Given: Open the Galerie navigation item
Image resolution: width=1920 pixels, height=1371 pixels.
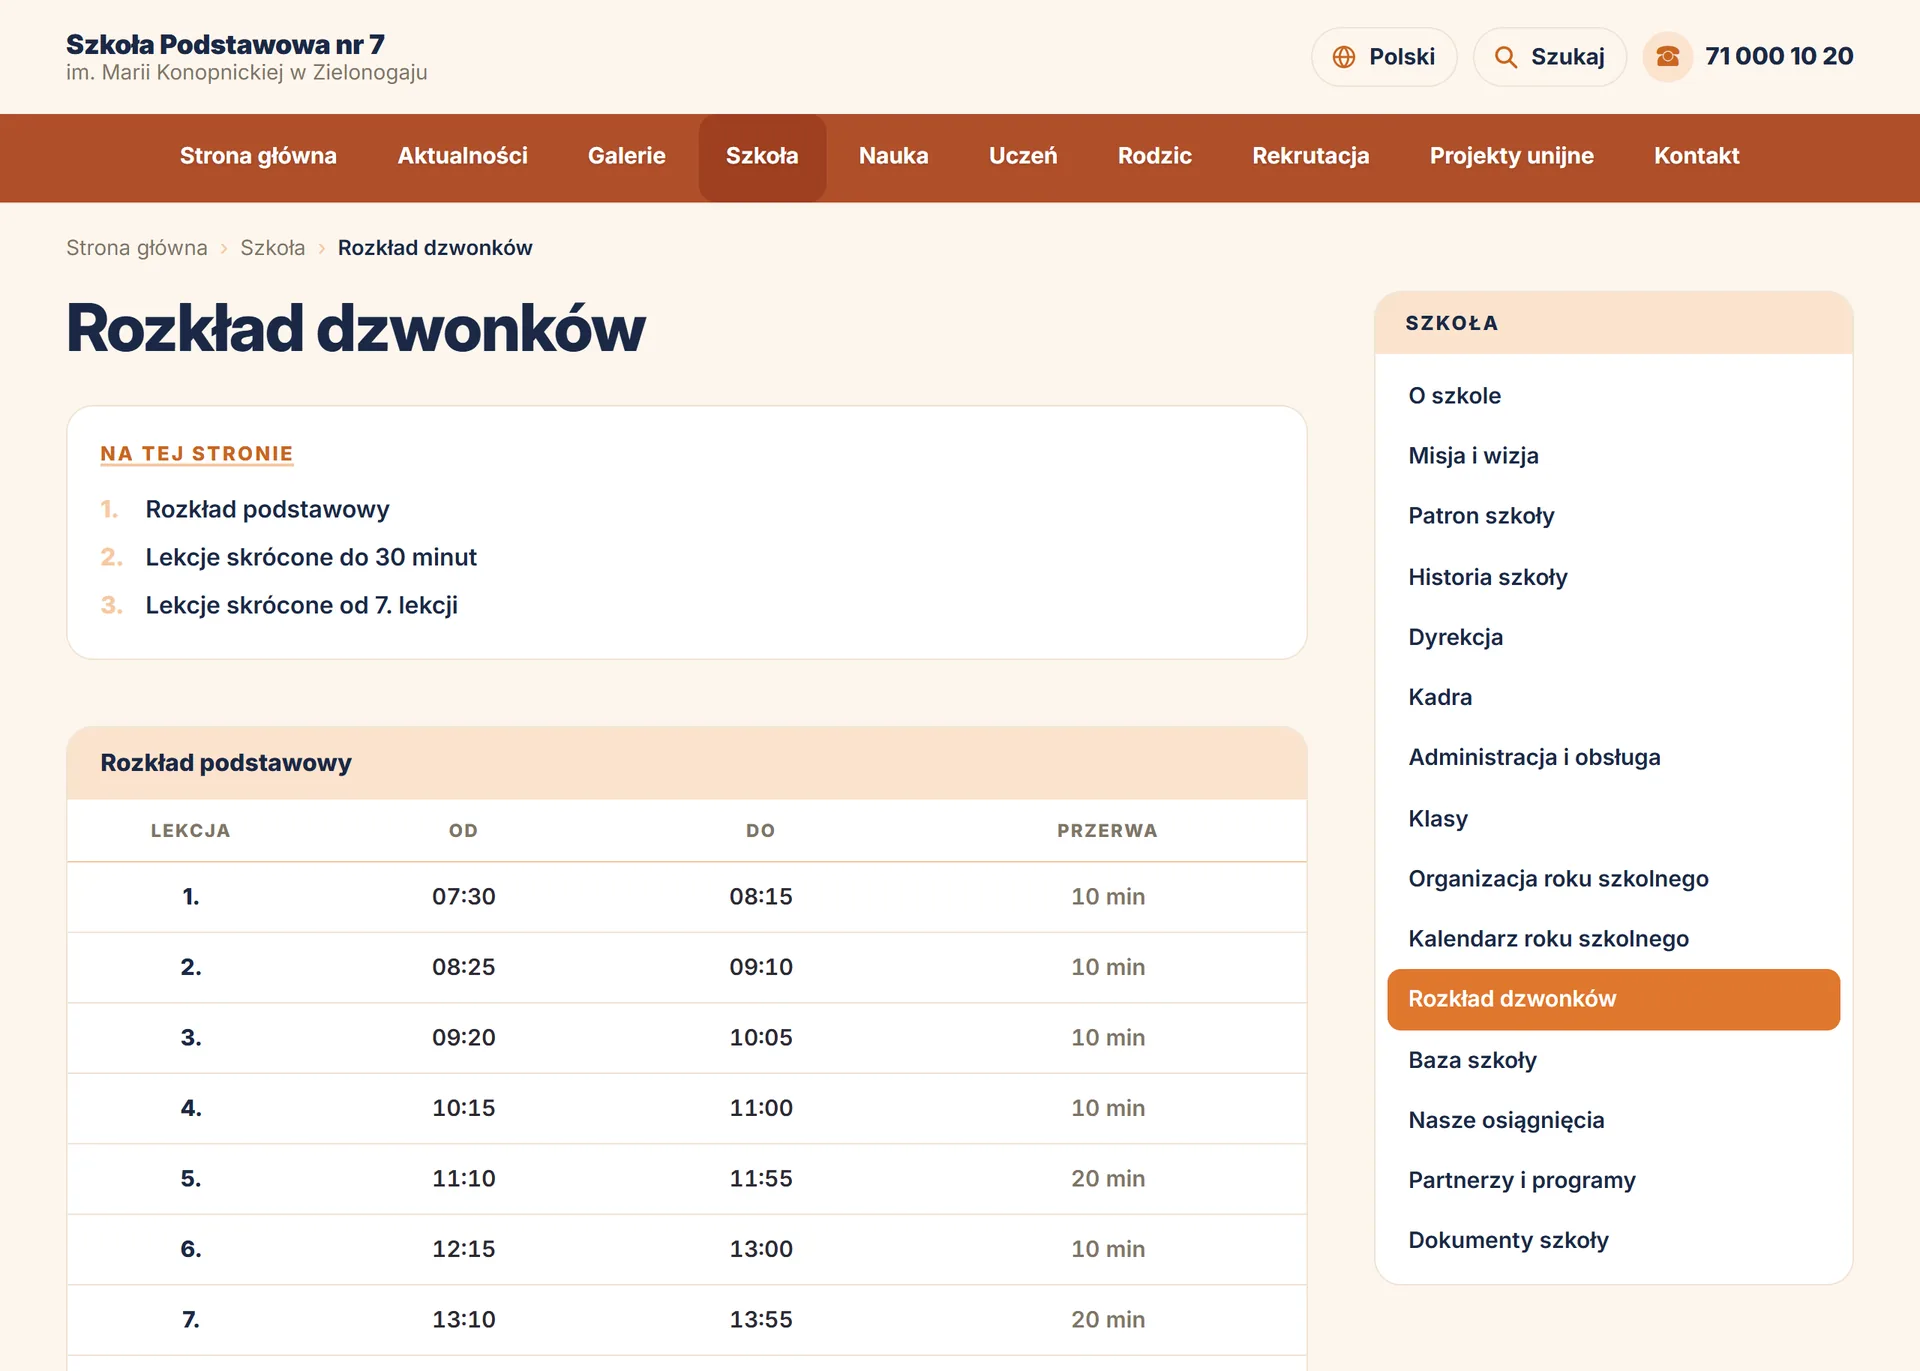Looking at the screenshot, I should point(627,157).
